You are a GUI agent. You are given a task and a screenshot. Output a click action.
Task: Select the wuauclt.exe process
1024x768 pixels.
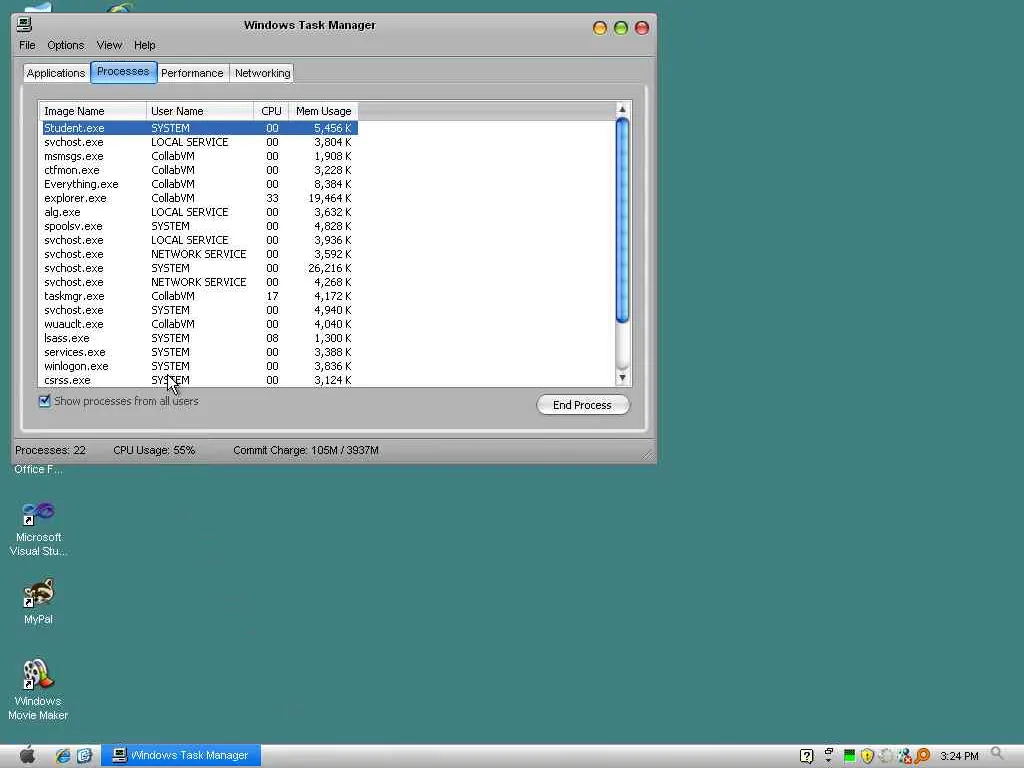(x=200, y=324)
